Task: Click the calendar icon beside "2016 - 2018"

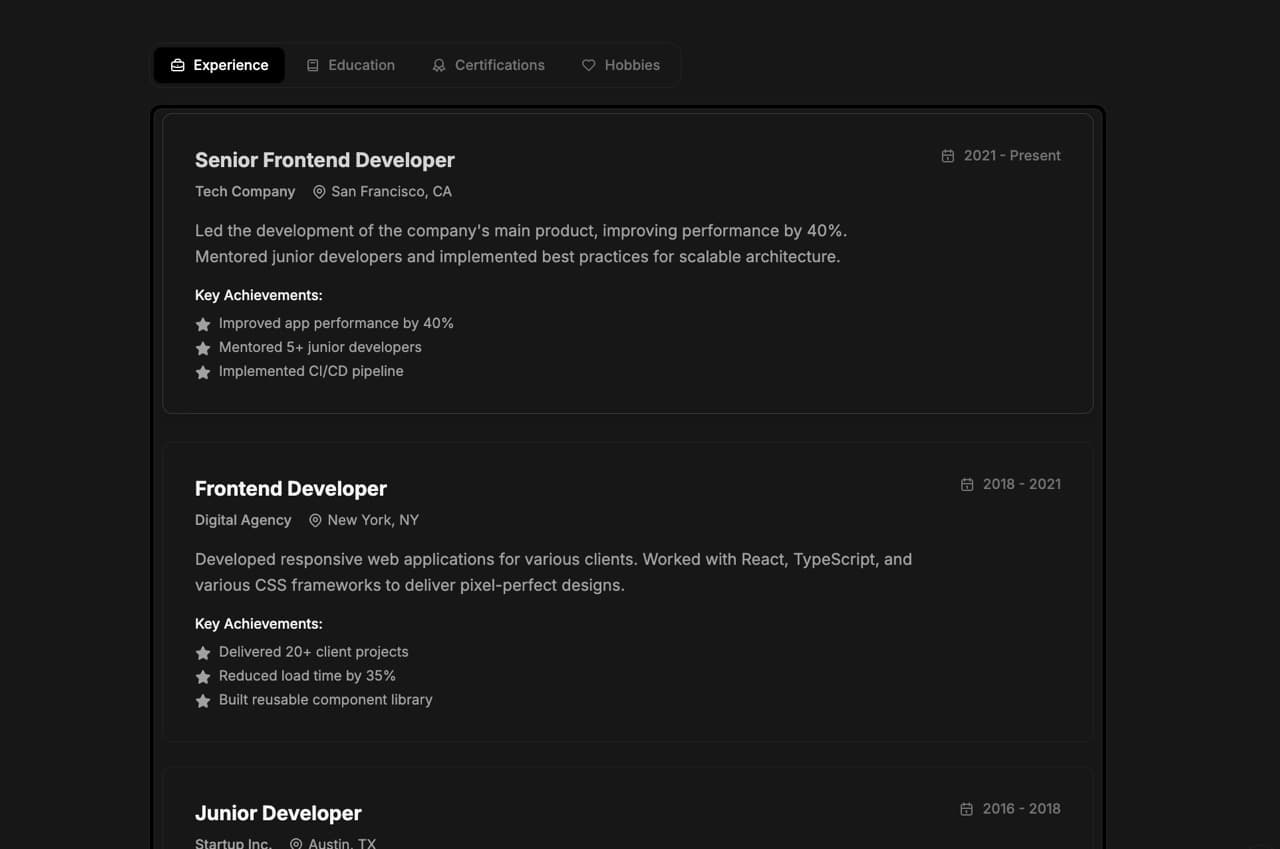Action: tap(965, 809)
